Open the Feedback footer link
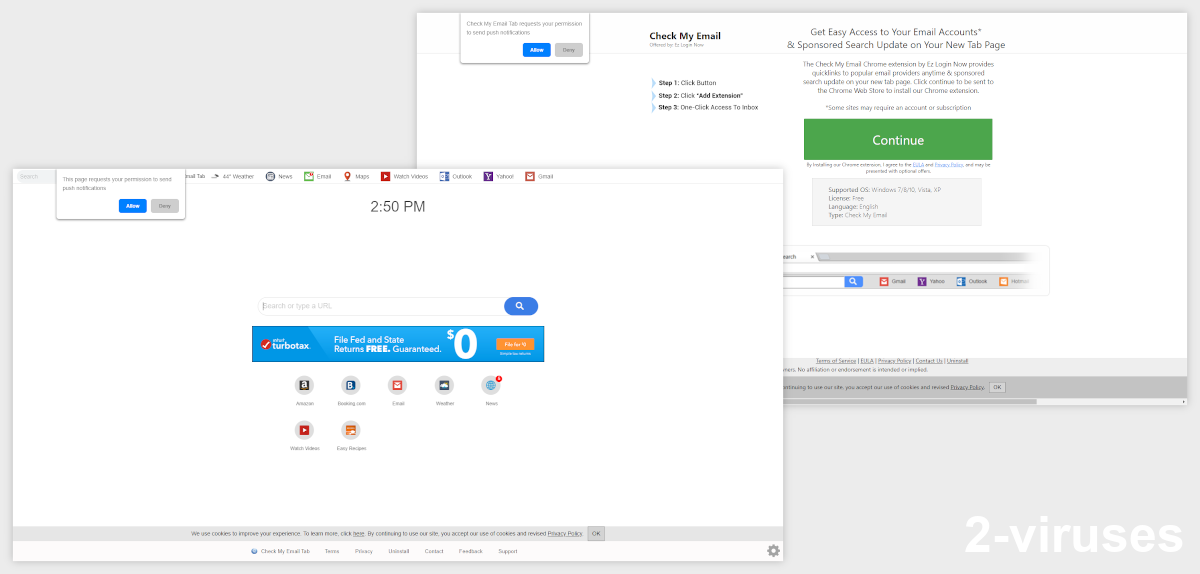This screenshot has width=1200, height=574. (471, 551)
